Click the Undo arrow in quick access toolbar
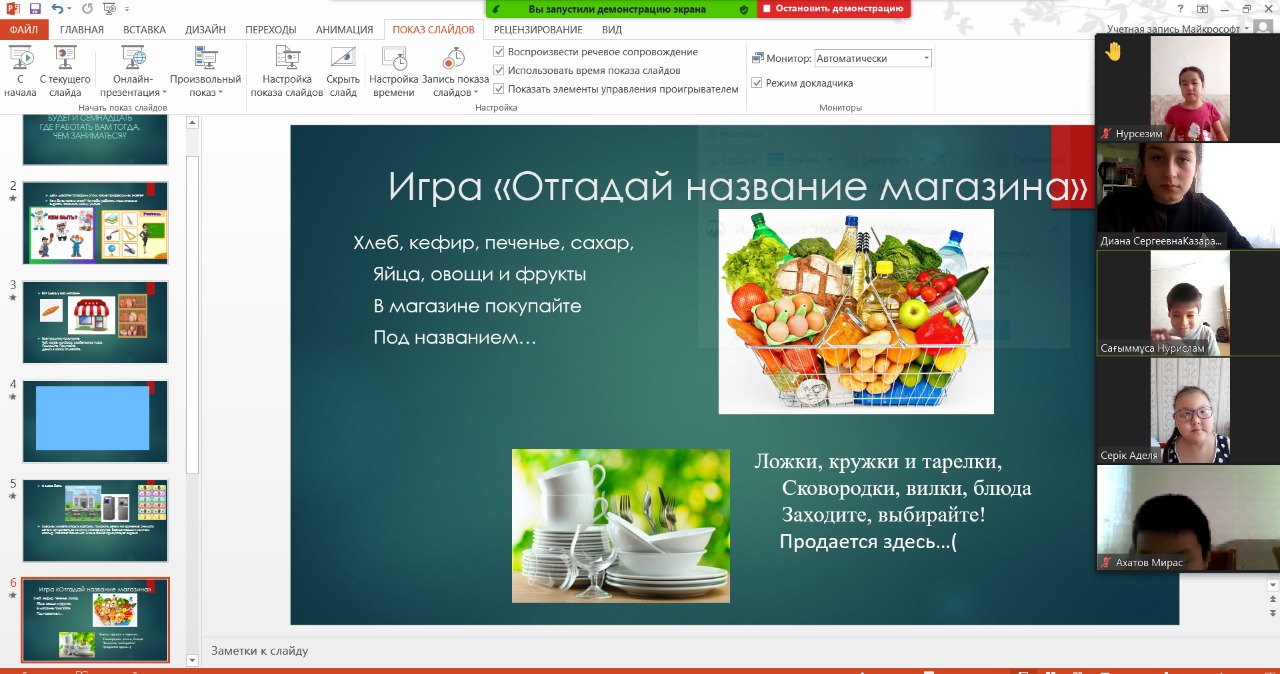Screen dimensions: 1280x674 56,8
